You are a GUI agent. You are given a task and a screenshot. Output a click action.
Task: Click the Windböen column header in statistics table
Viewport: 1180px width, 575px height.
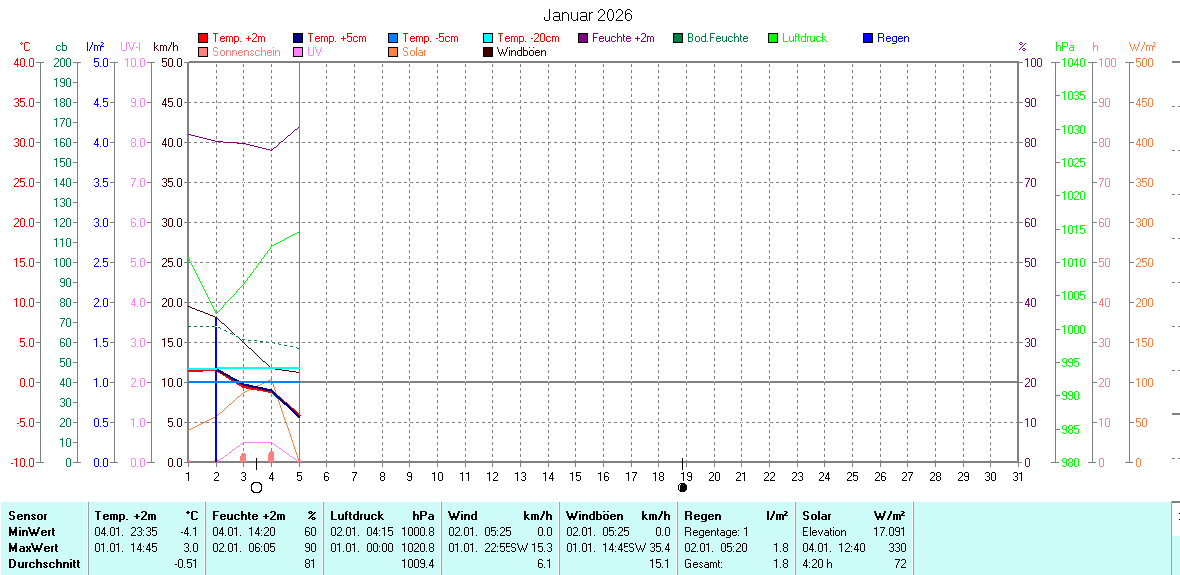click(594, 516)
